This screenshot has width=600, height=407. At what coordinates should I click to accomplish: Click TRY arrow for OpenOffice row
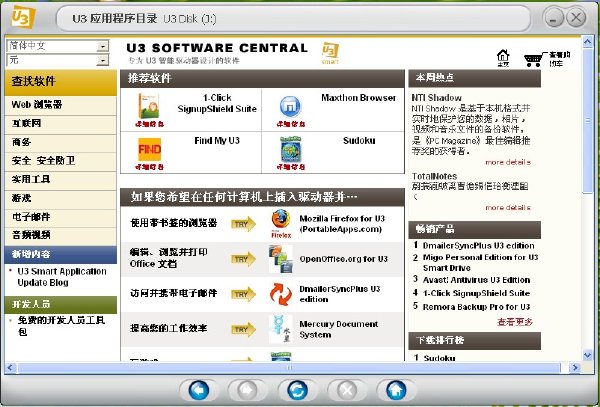pos(243,259)
